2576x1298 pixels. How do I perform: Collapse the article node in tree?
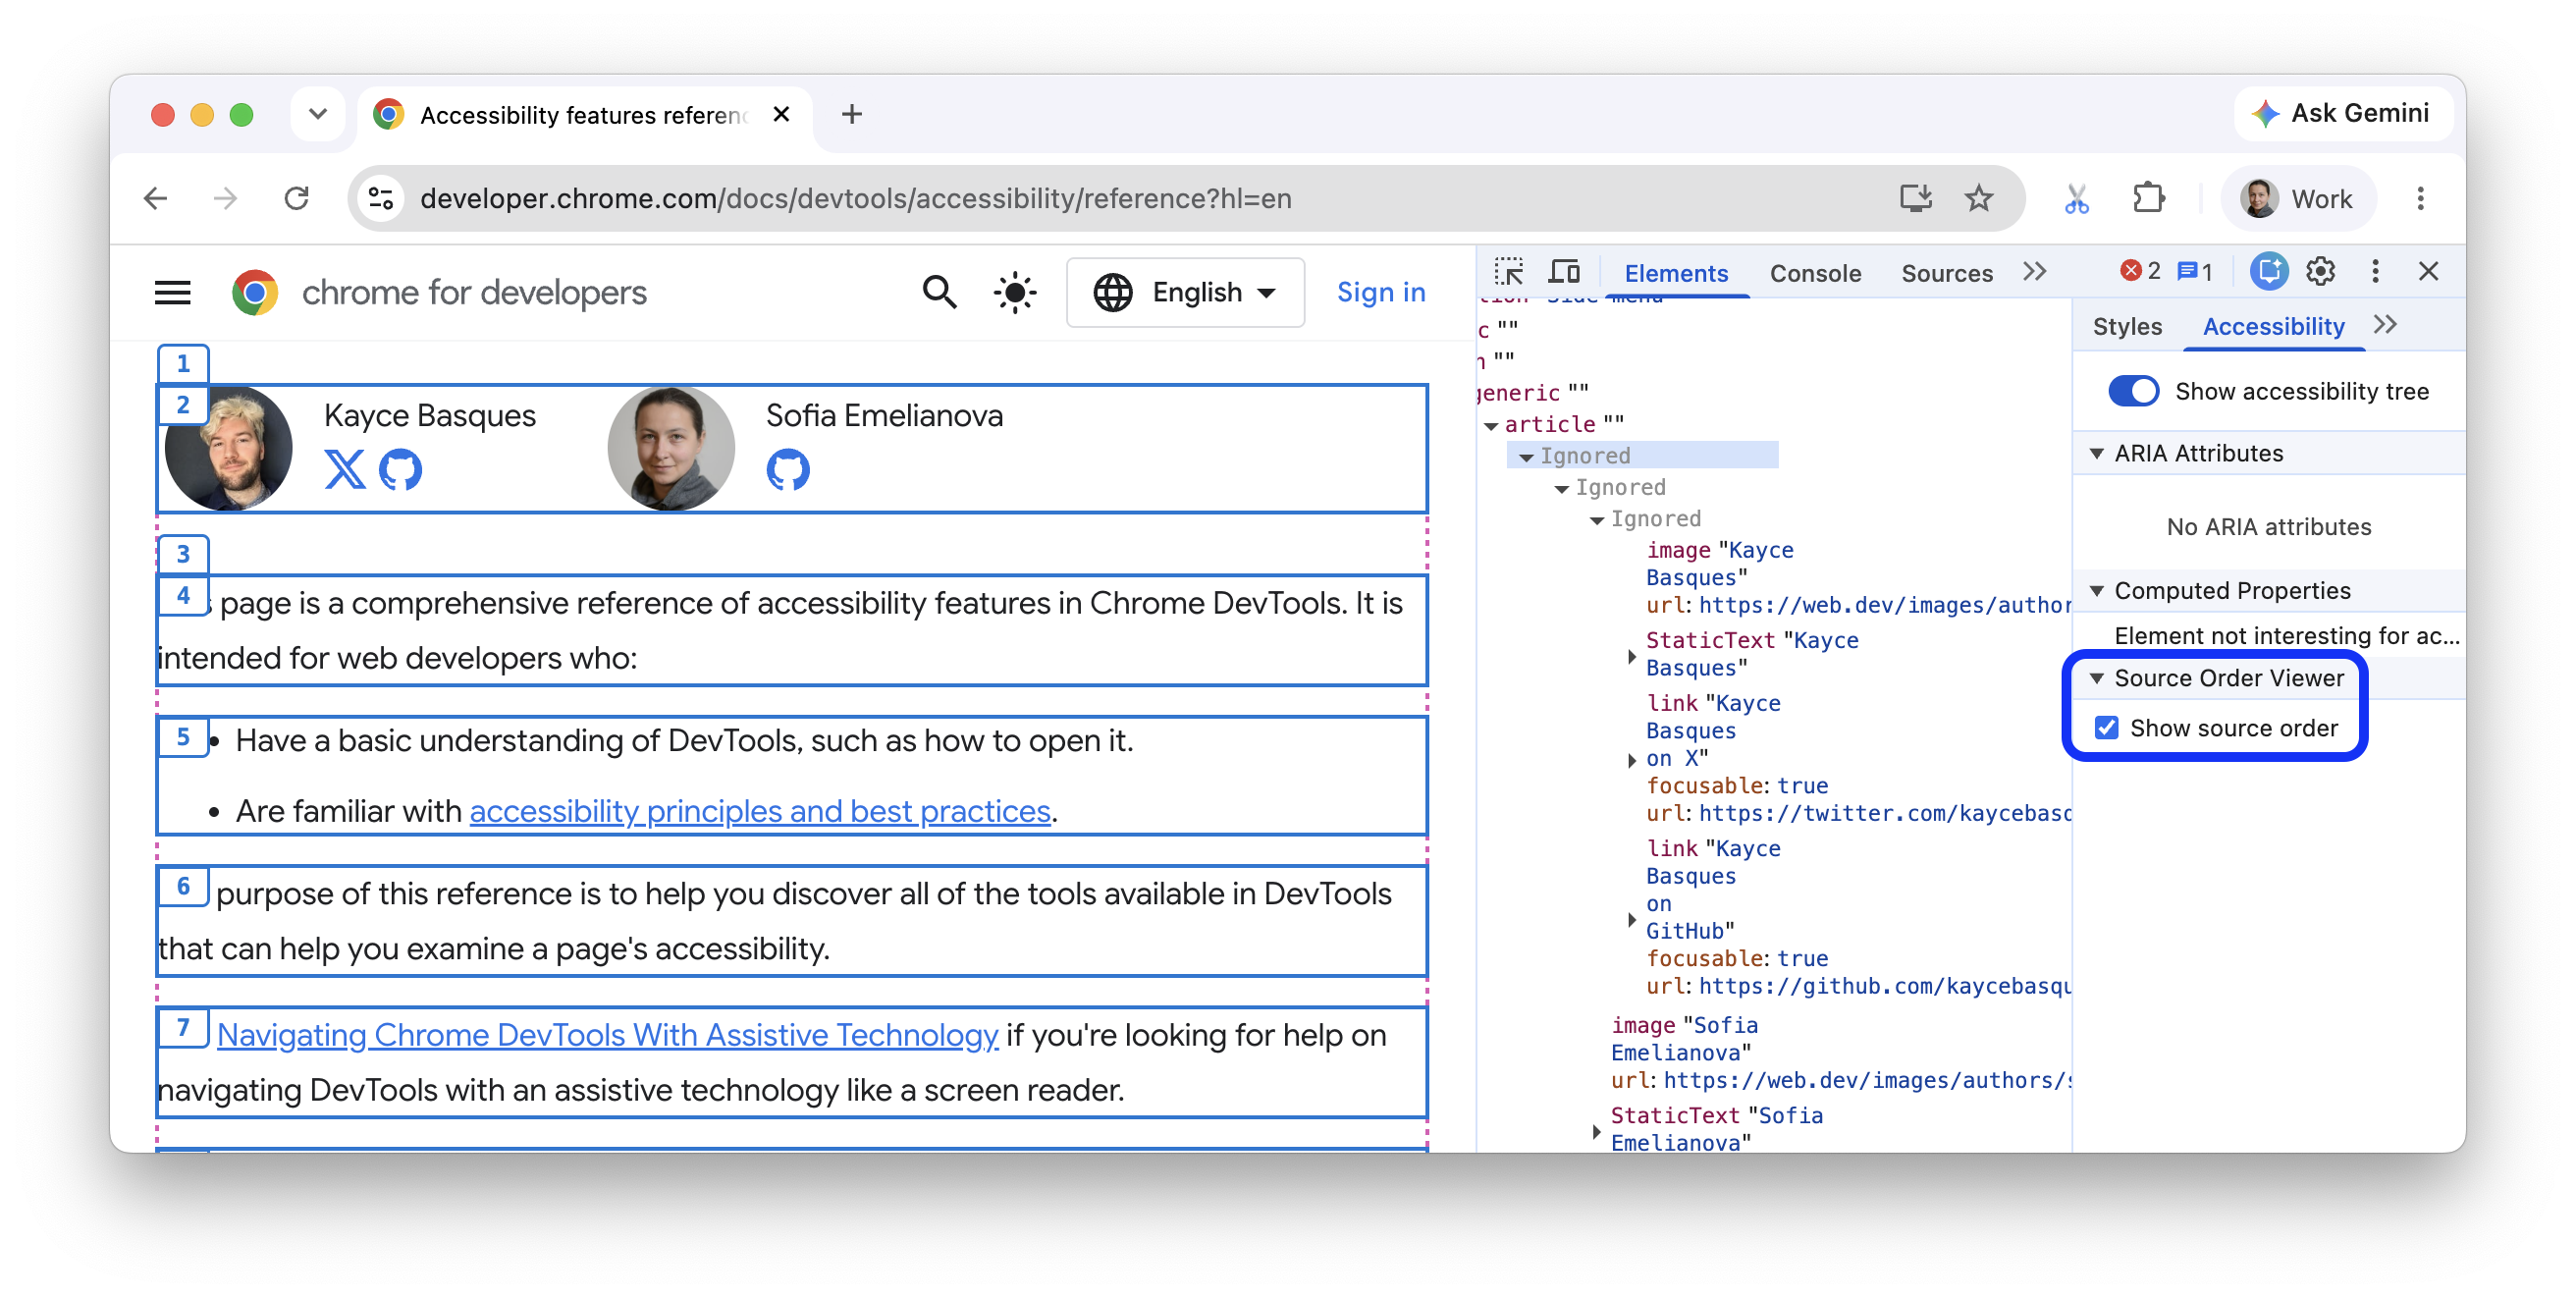pyautogui.click(x=1491, y=425)
